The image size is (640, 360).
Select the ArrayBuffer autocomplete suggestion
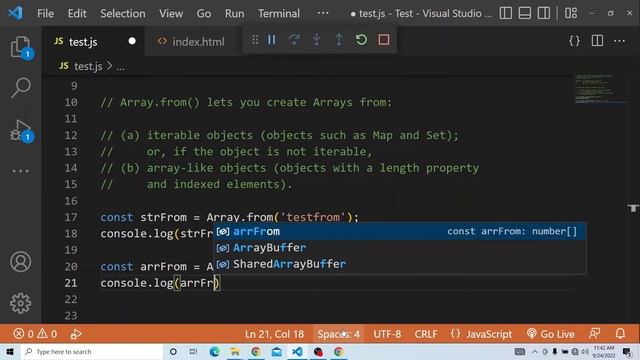[400, 248]
